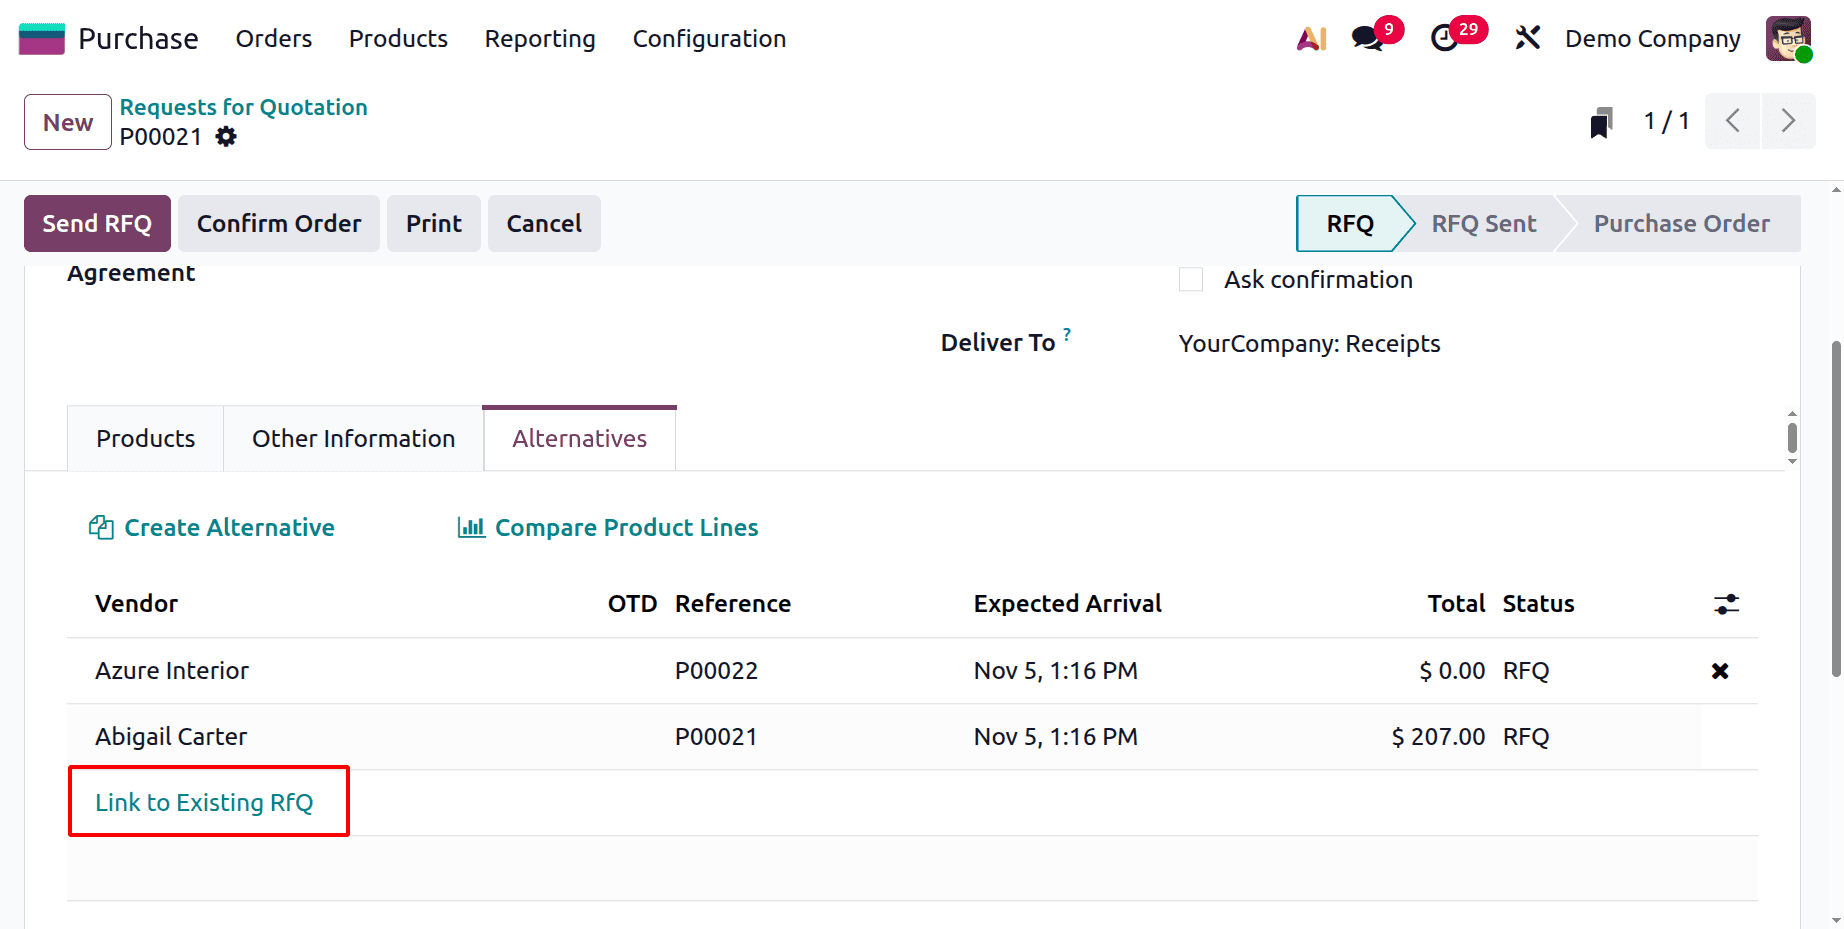
Task: Enable the Ask confirmation checkbox
Action: click(1190, 279)
